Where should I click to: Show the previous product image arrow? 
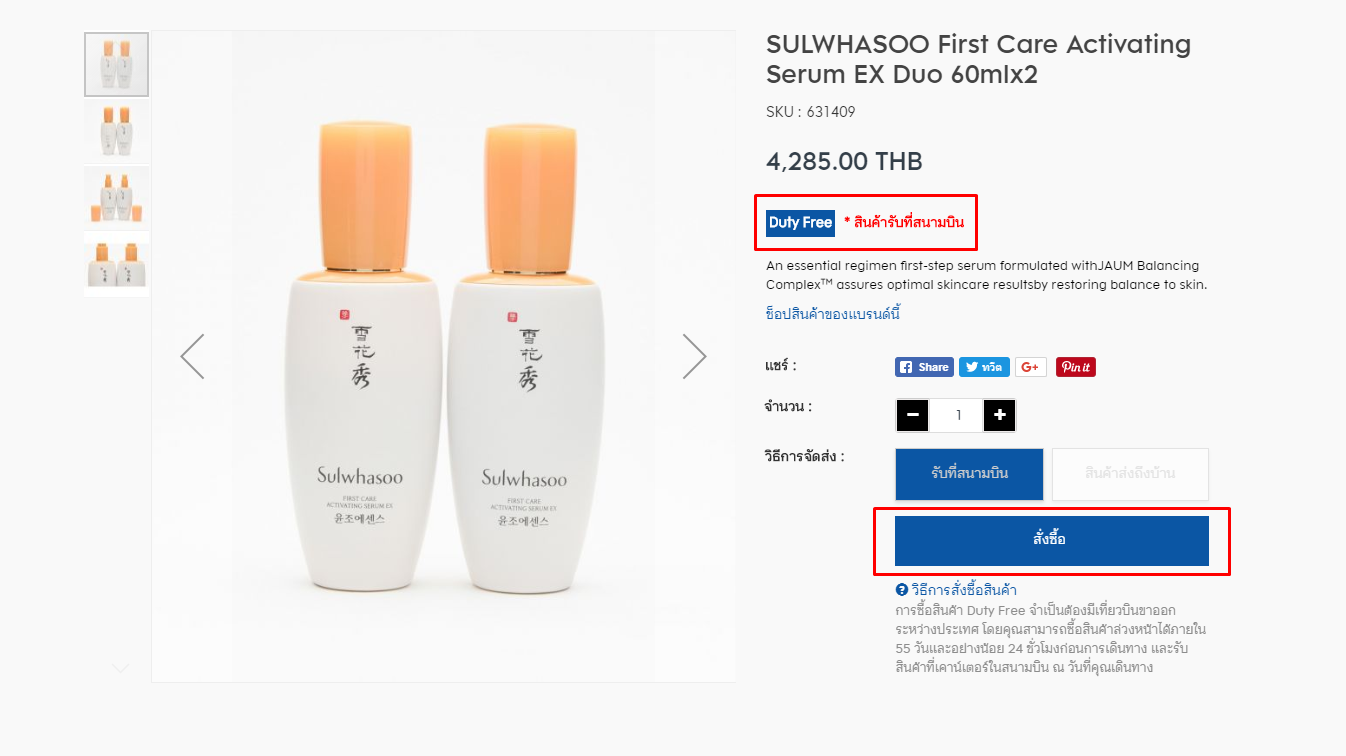(192, 356)
